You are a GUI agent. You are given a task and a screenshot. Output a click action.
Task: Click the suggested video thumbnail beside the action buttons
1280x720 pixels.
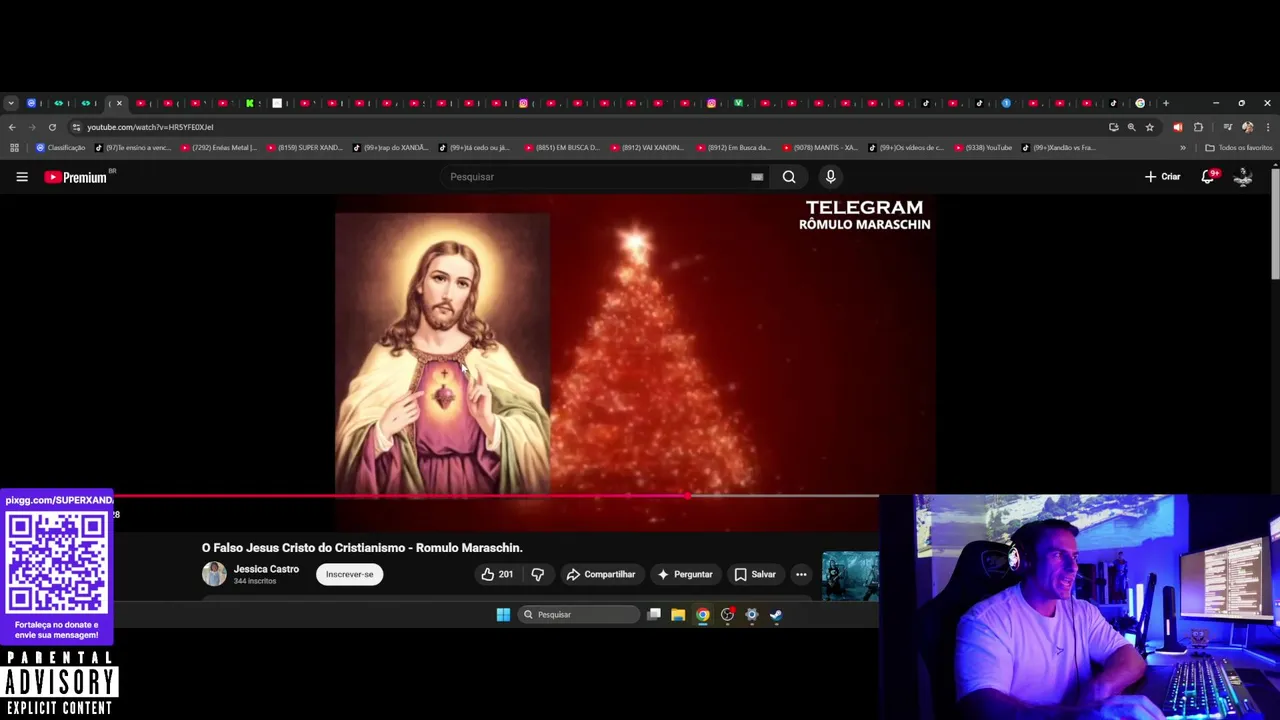click(x=850, y=576)
